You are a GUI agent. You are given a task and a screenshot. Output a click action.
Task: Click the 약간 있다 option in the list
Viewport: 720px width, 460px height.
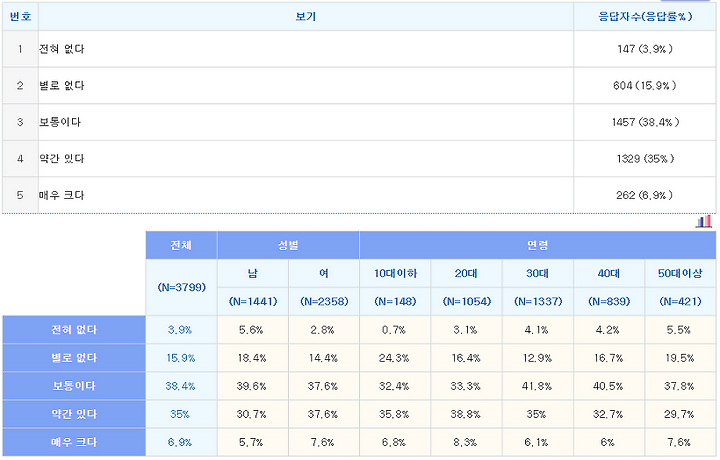pyautogui.click(x=62, y=159)
